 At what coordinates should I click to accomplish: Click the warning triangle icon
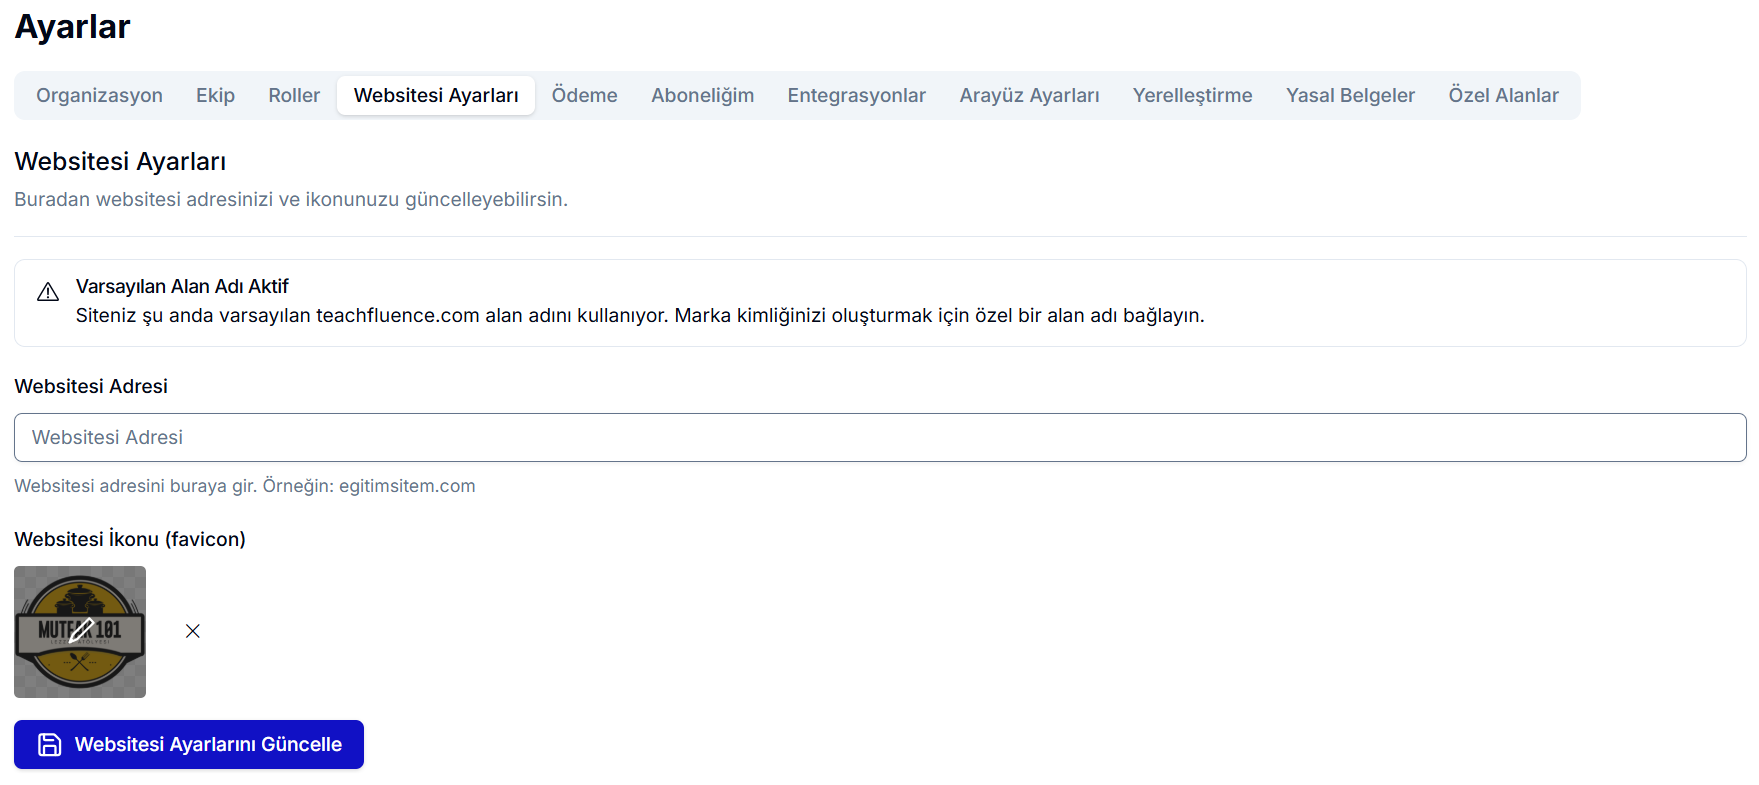[48, 292]
